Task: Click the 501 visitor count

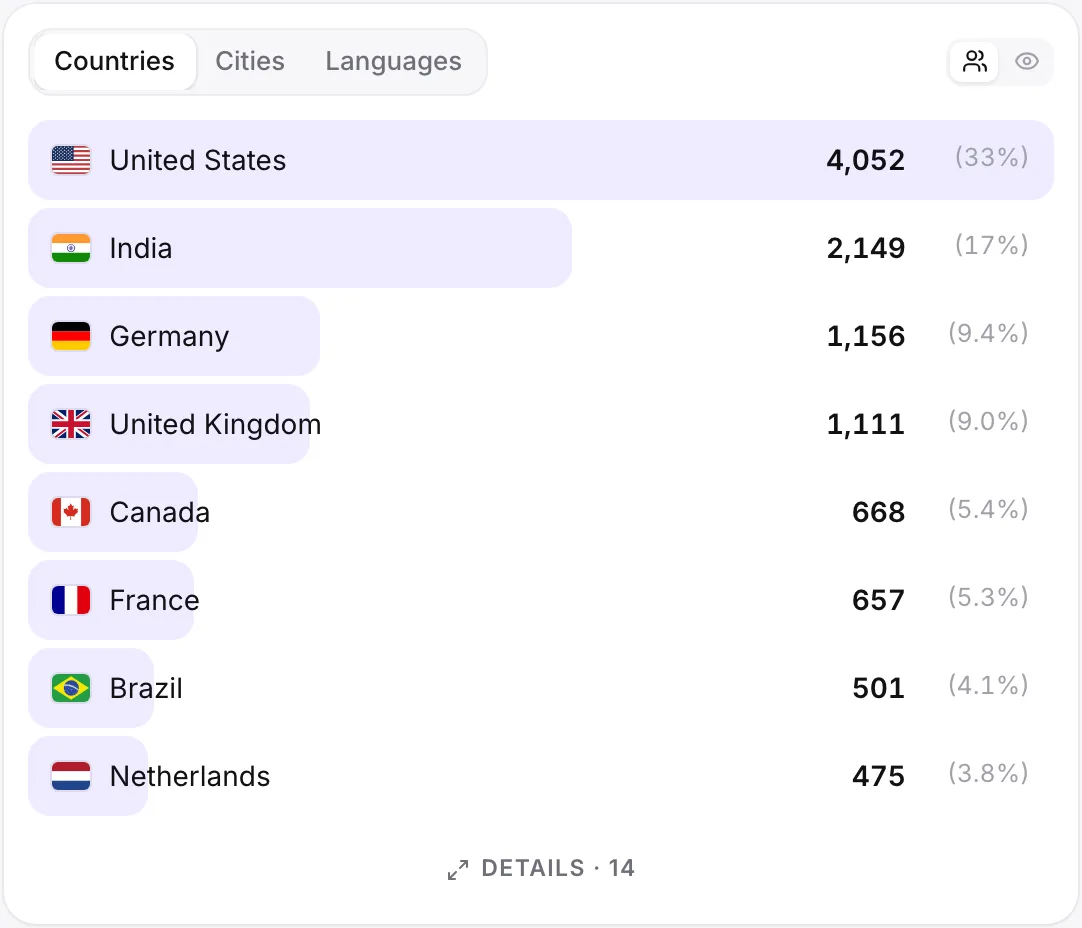Action: (878, 689)
